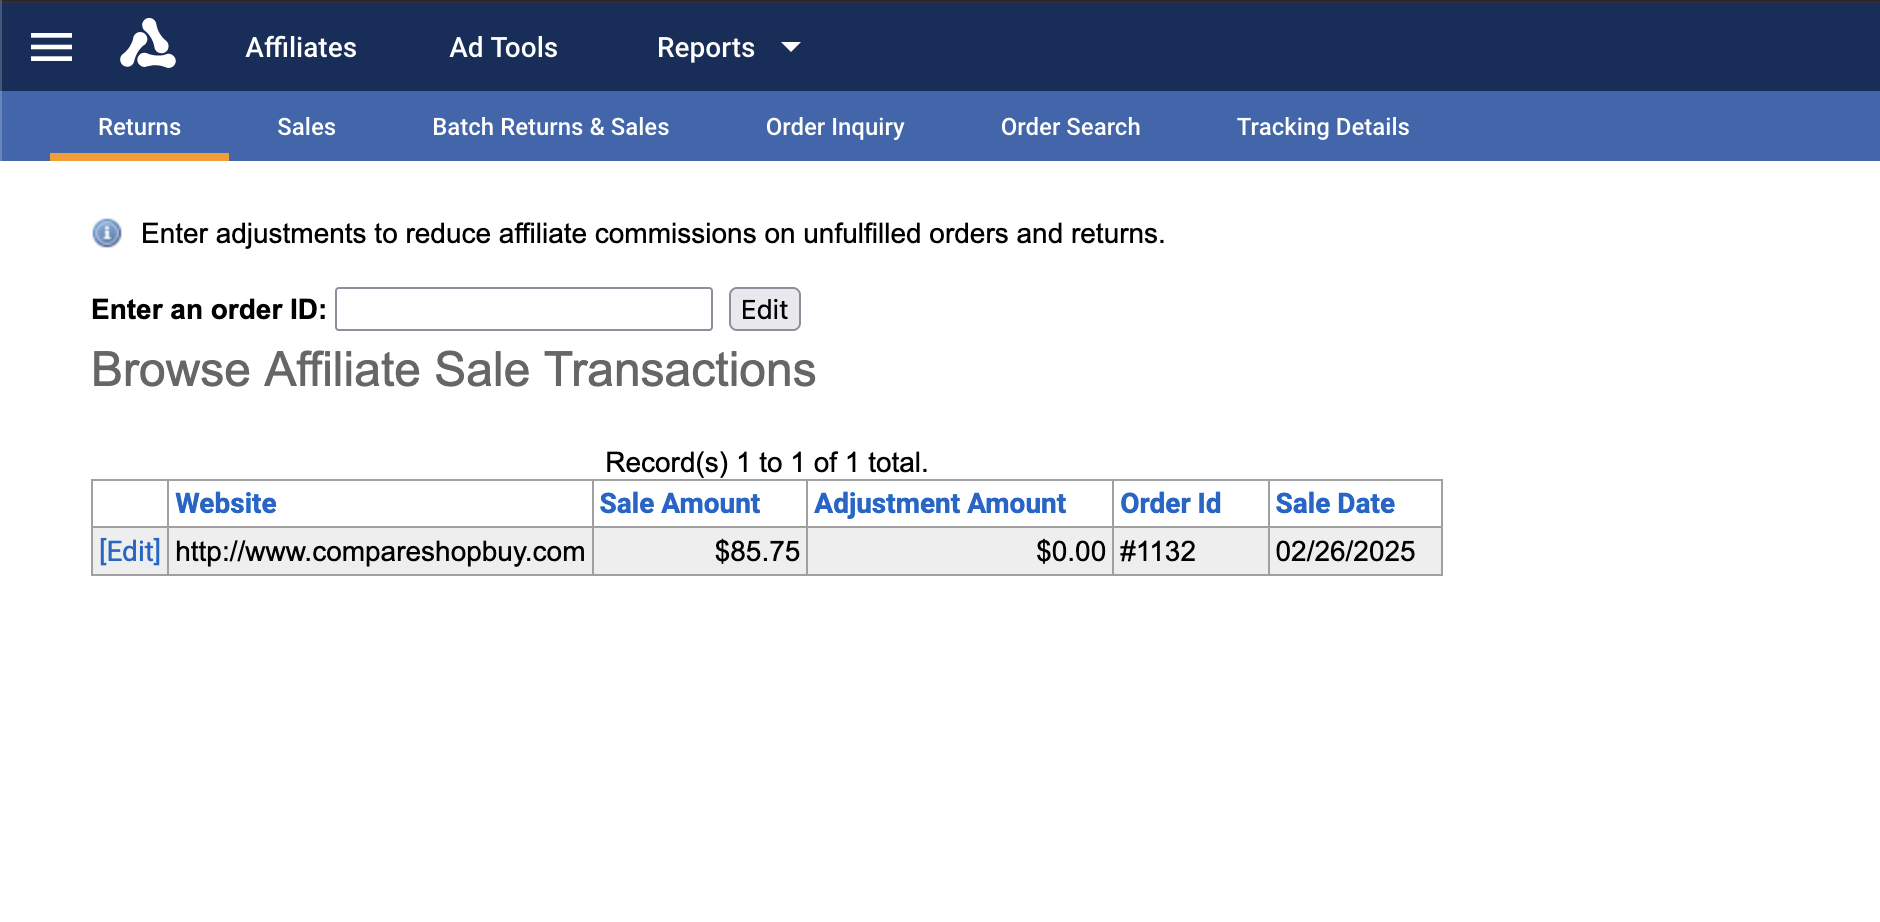This screenshot has width=1880, height=922.
Task: Click the blue info icon
Action: click(x=107, y=233)
